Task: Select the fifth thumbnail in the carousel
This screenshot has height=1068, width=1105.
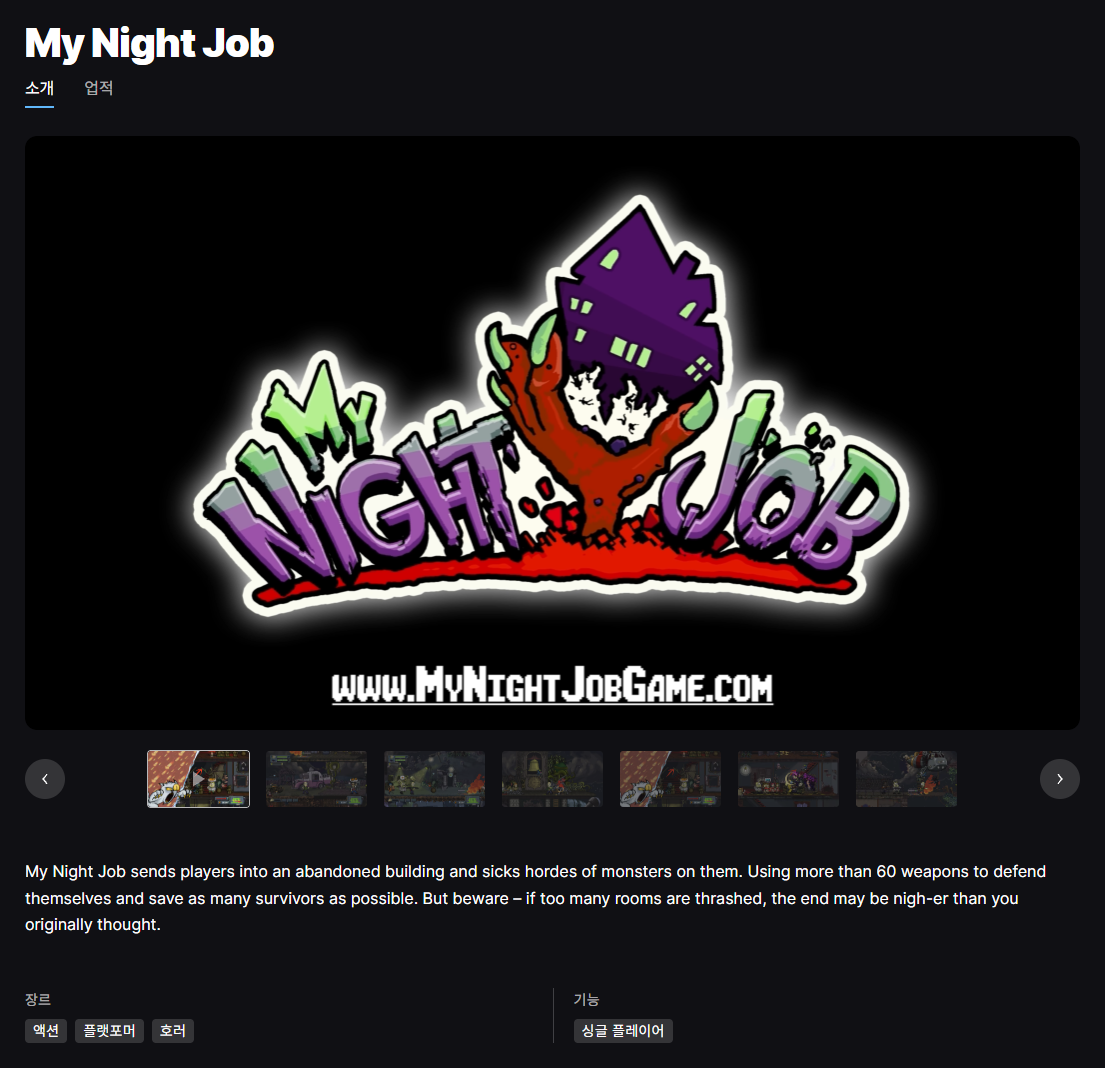Action: pyautogui.click(x=670, y=779)
